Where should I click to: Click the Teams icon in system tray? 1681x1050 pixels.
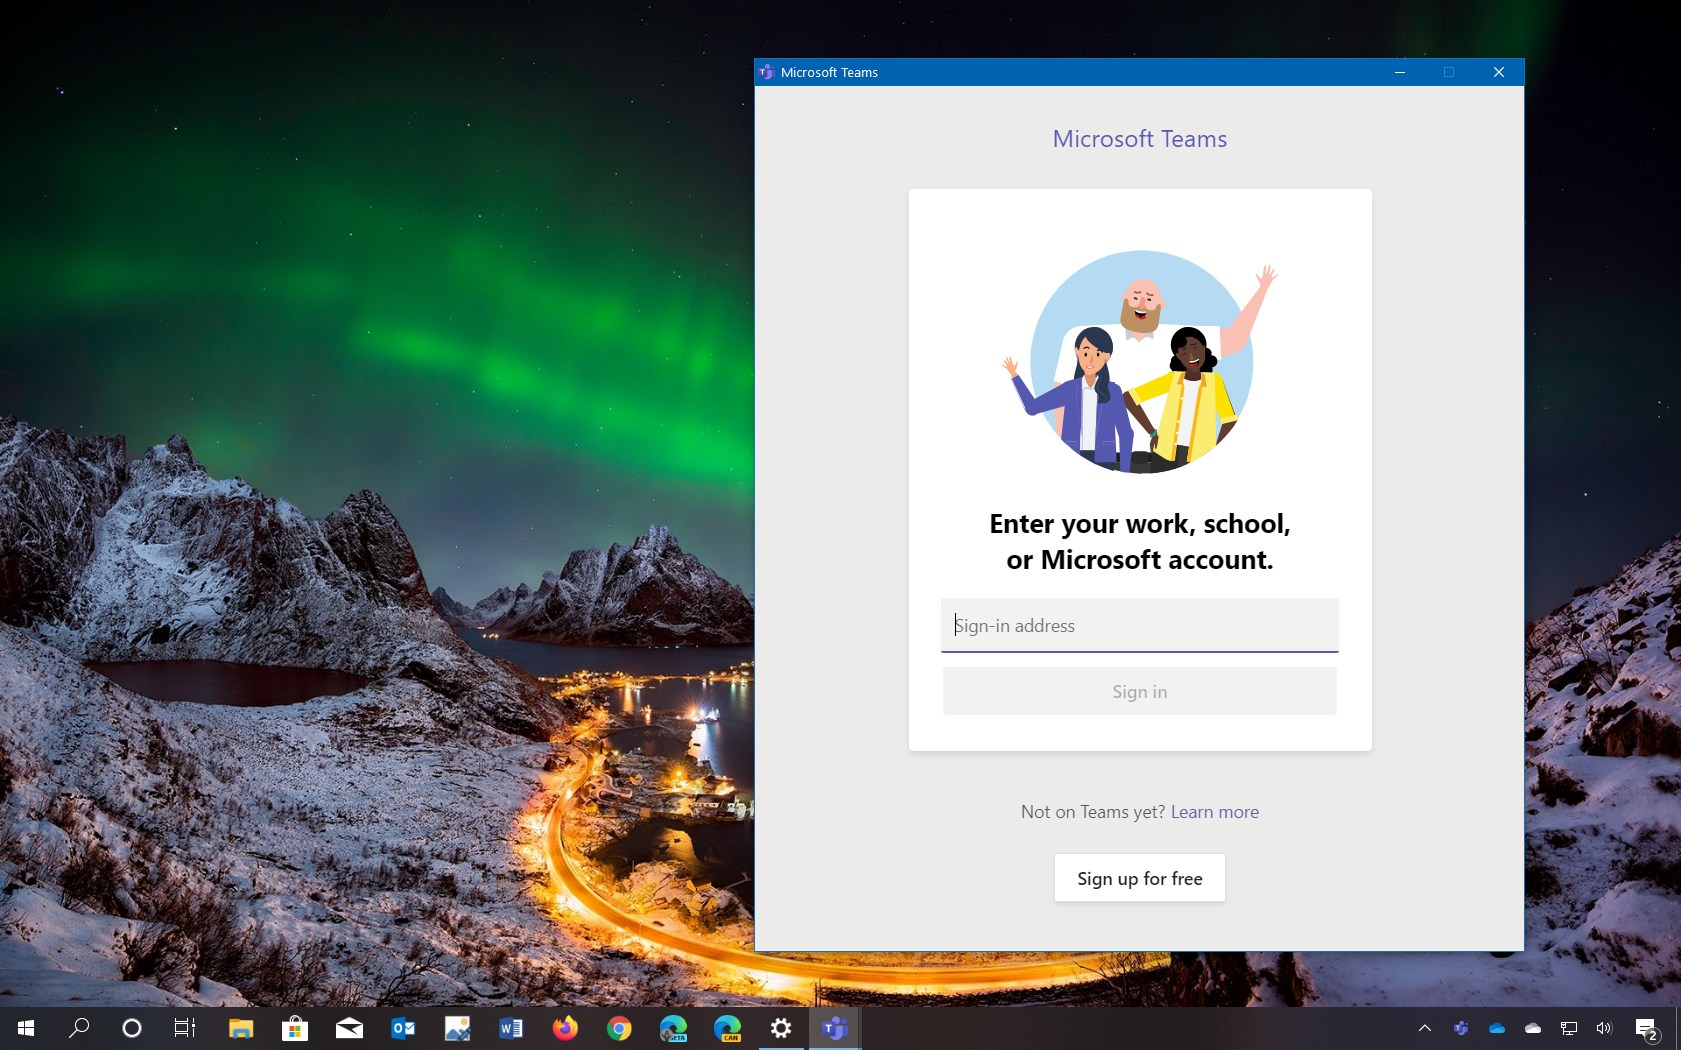1461,1028
